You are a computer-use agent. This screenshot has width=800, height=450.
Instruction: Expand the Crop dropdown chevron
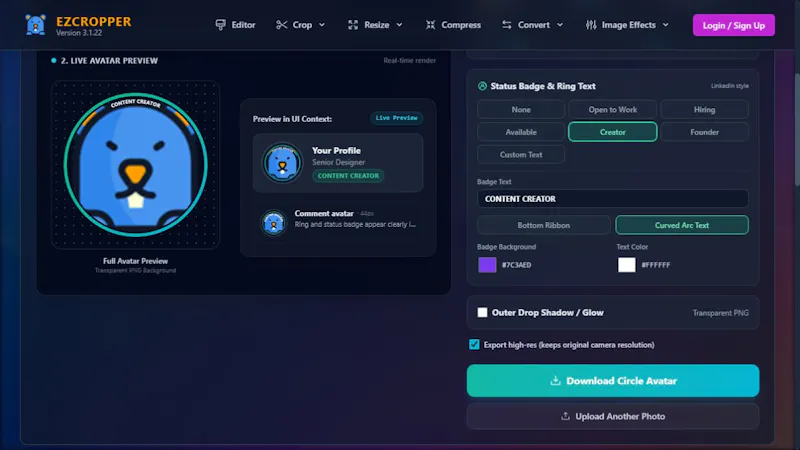coord(322,25)
